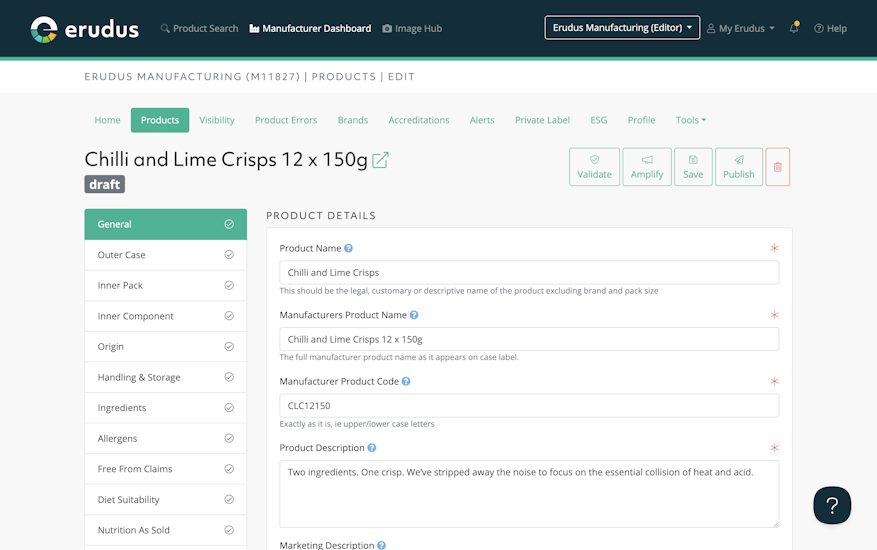Click Manufacturer Product Code field
The height and width of the screenshot is (550, 877).
[x=529, y=406]
